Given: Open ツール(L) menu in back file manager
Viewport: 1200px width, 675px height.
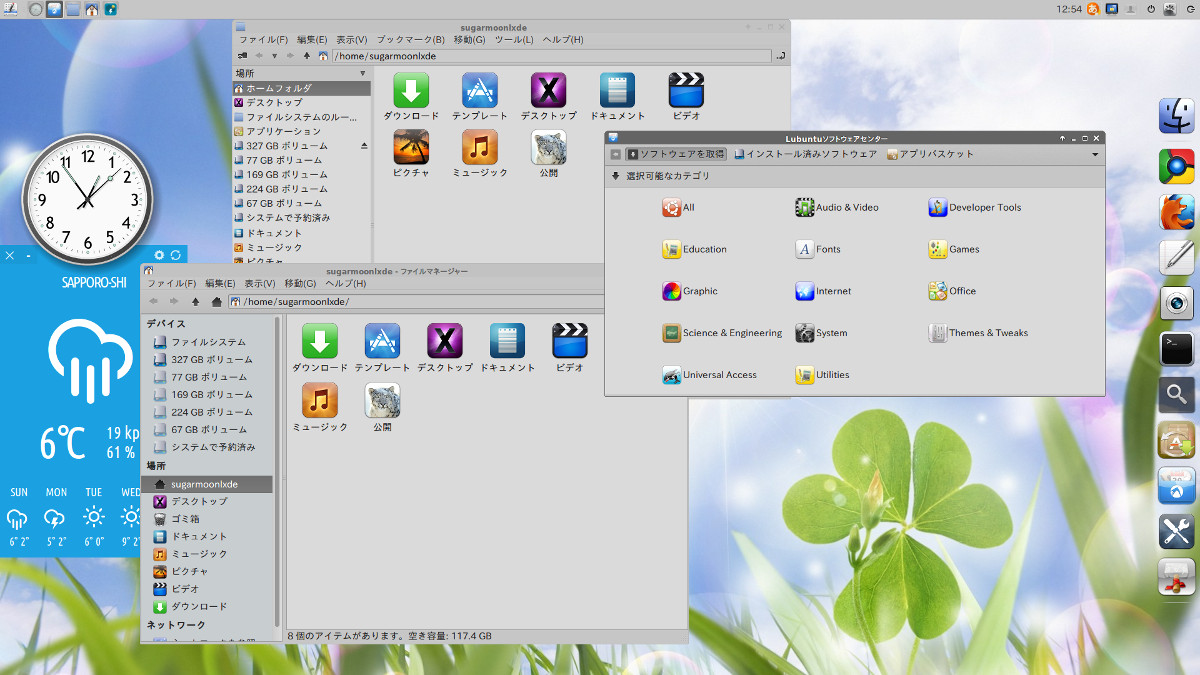Looking at the screenshot, I should point(515,40).
